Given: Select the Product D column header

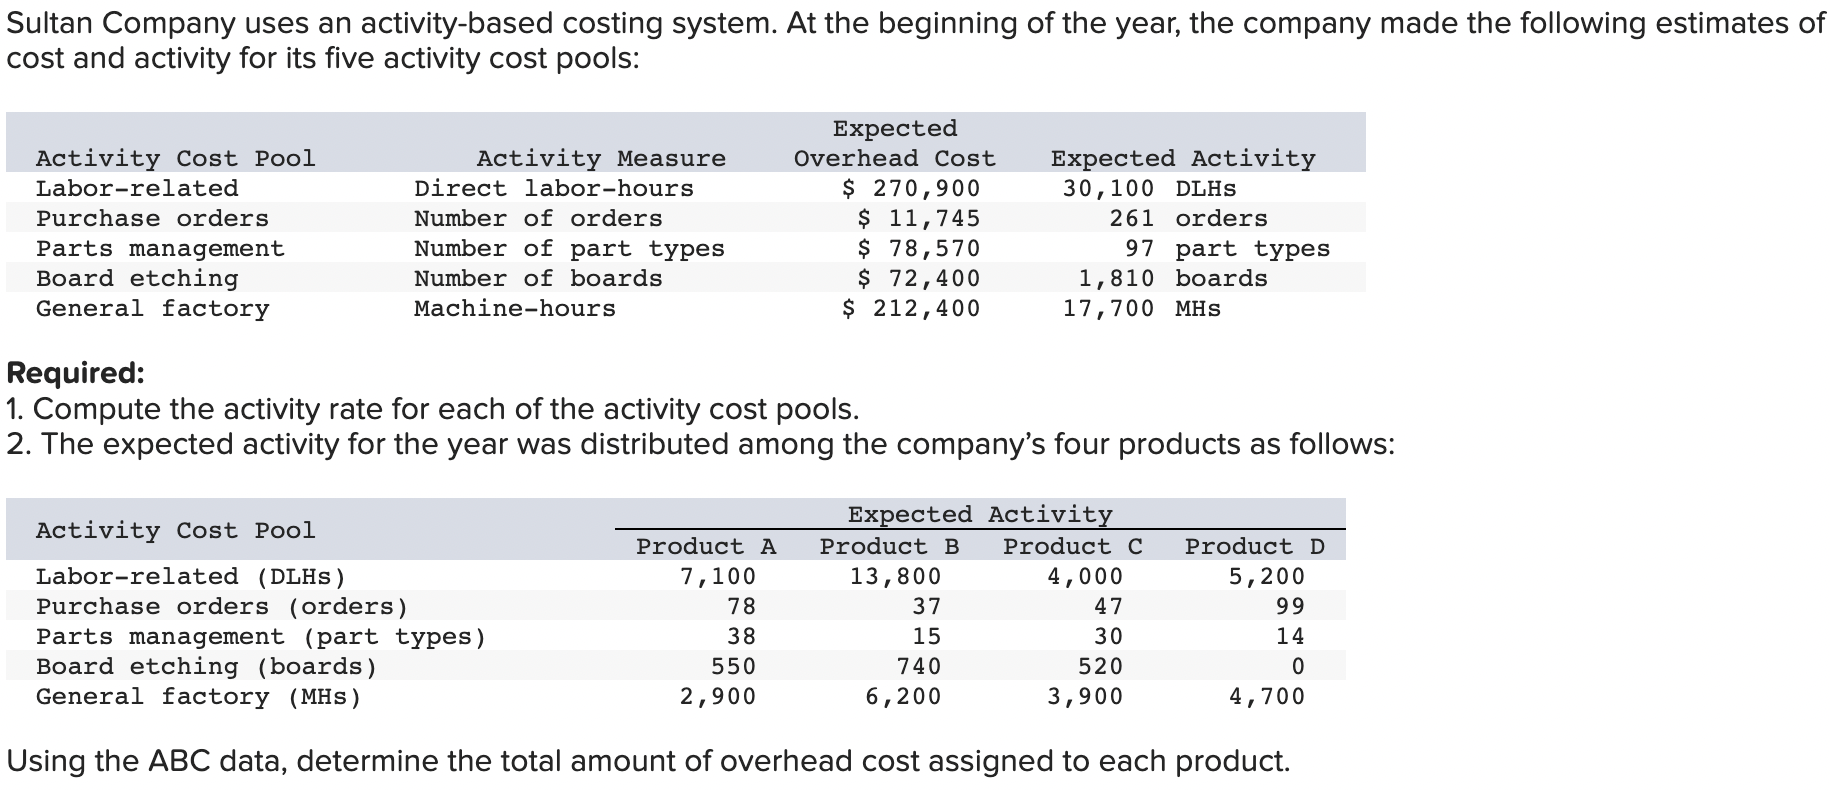Looking at the screenshot, I should pos(1255,546).
